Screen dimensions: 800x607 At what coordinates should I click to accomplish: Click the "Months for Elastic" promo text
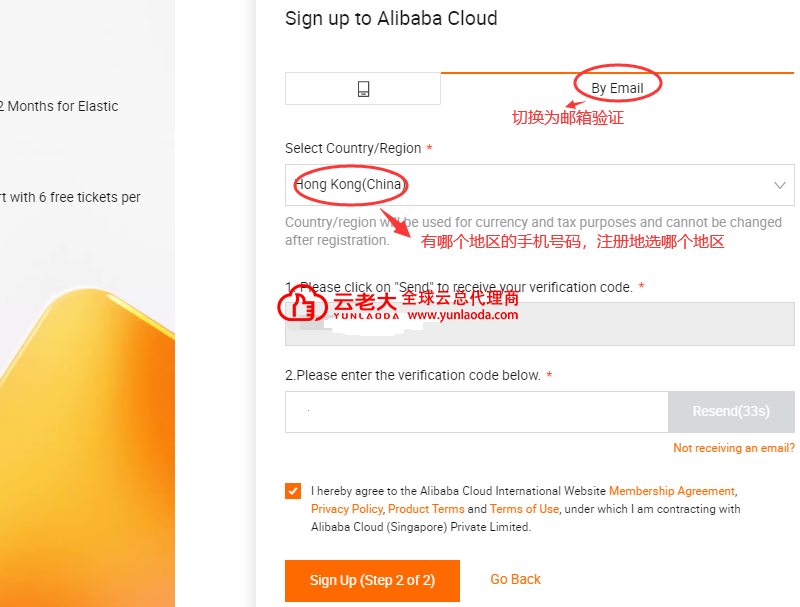point(62,106)
